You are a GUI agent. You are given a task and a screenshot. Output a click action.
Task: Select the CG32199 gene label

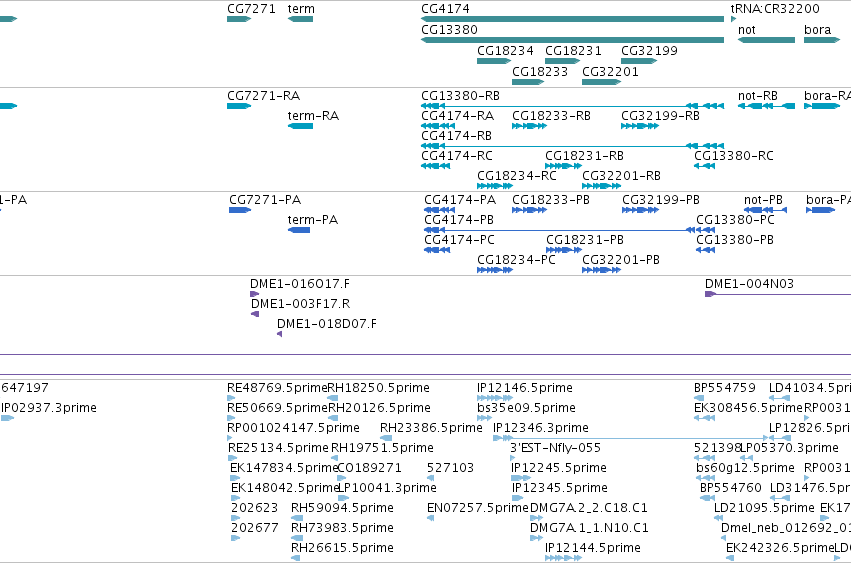point(649,51)
